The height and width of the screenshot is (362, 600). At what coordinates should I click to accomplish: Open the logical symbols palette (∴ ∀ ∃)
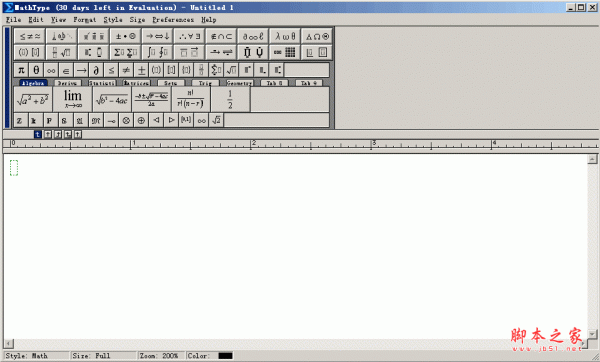tap(189, 36)
